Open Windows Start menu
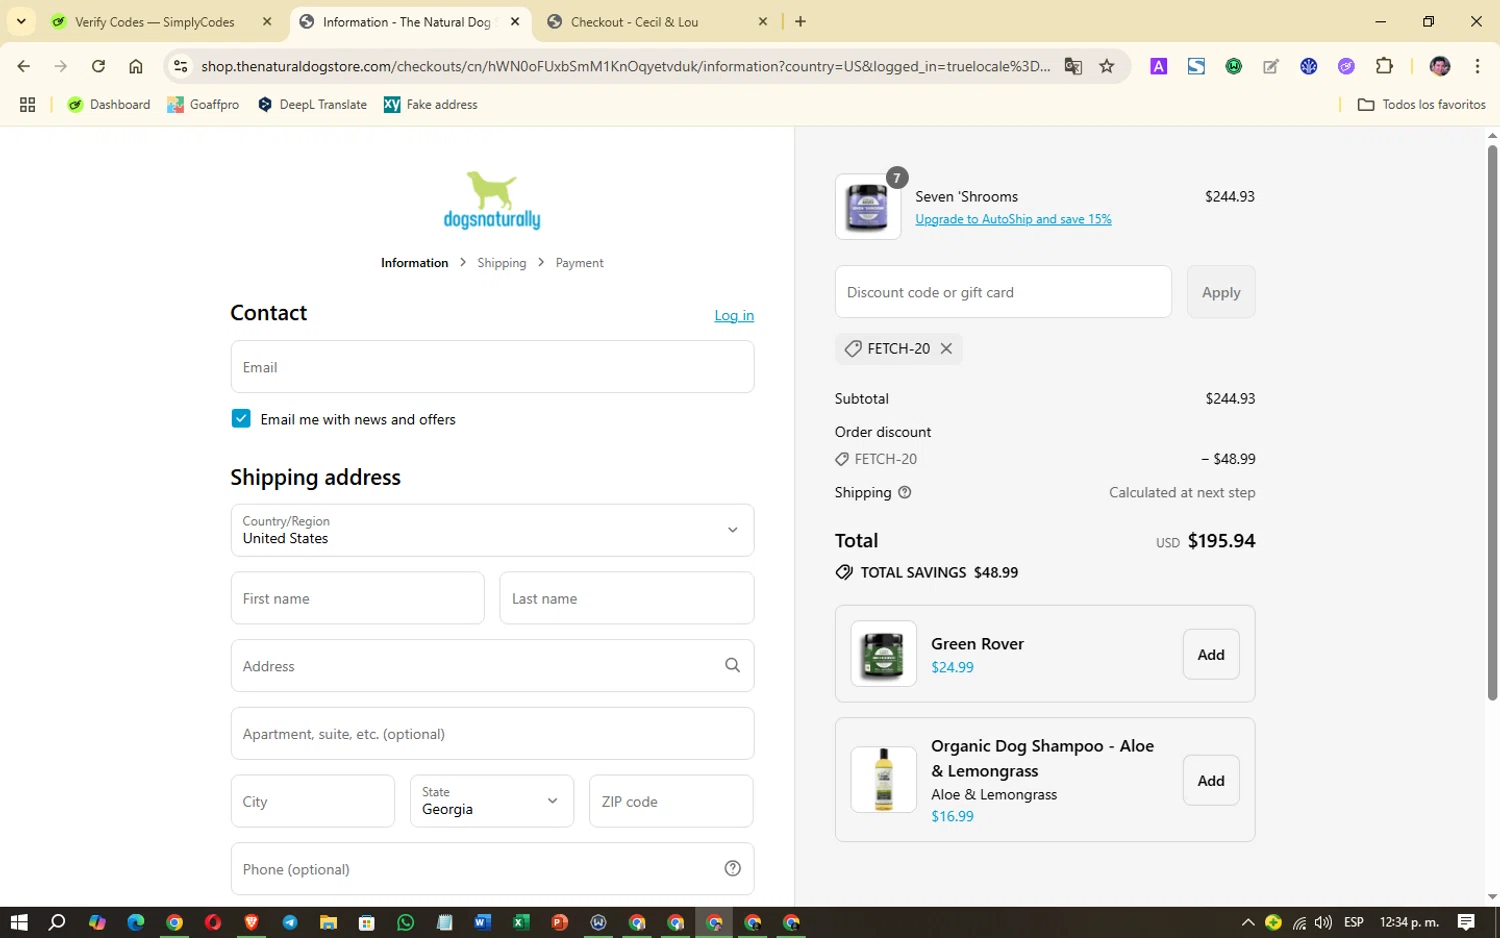1500x938 pixels. (19, 922)
